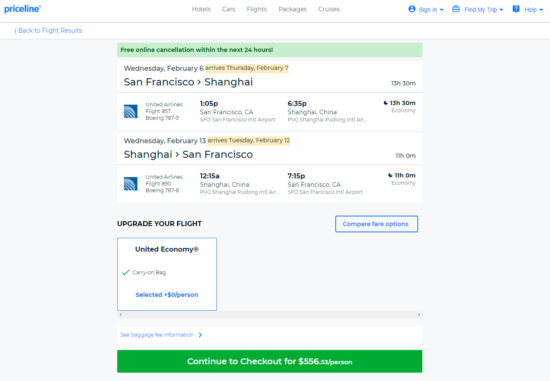The width and height of the screenshot is (550, 381).
Task: Click the Help question mark icon
Action: (x=516, y=9)
